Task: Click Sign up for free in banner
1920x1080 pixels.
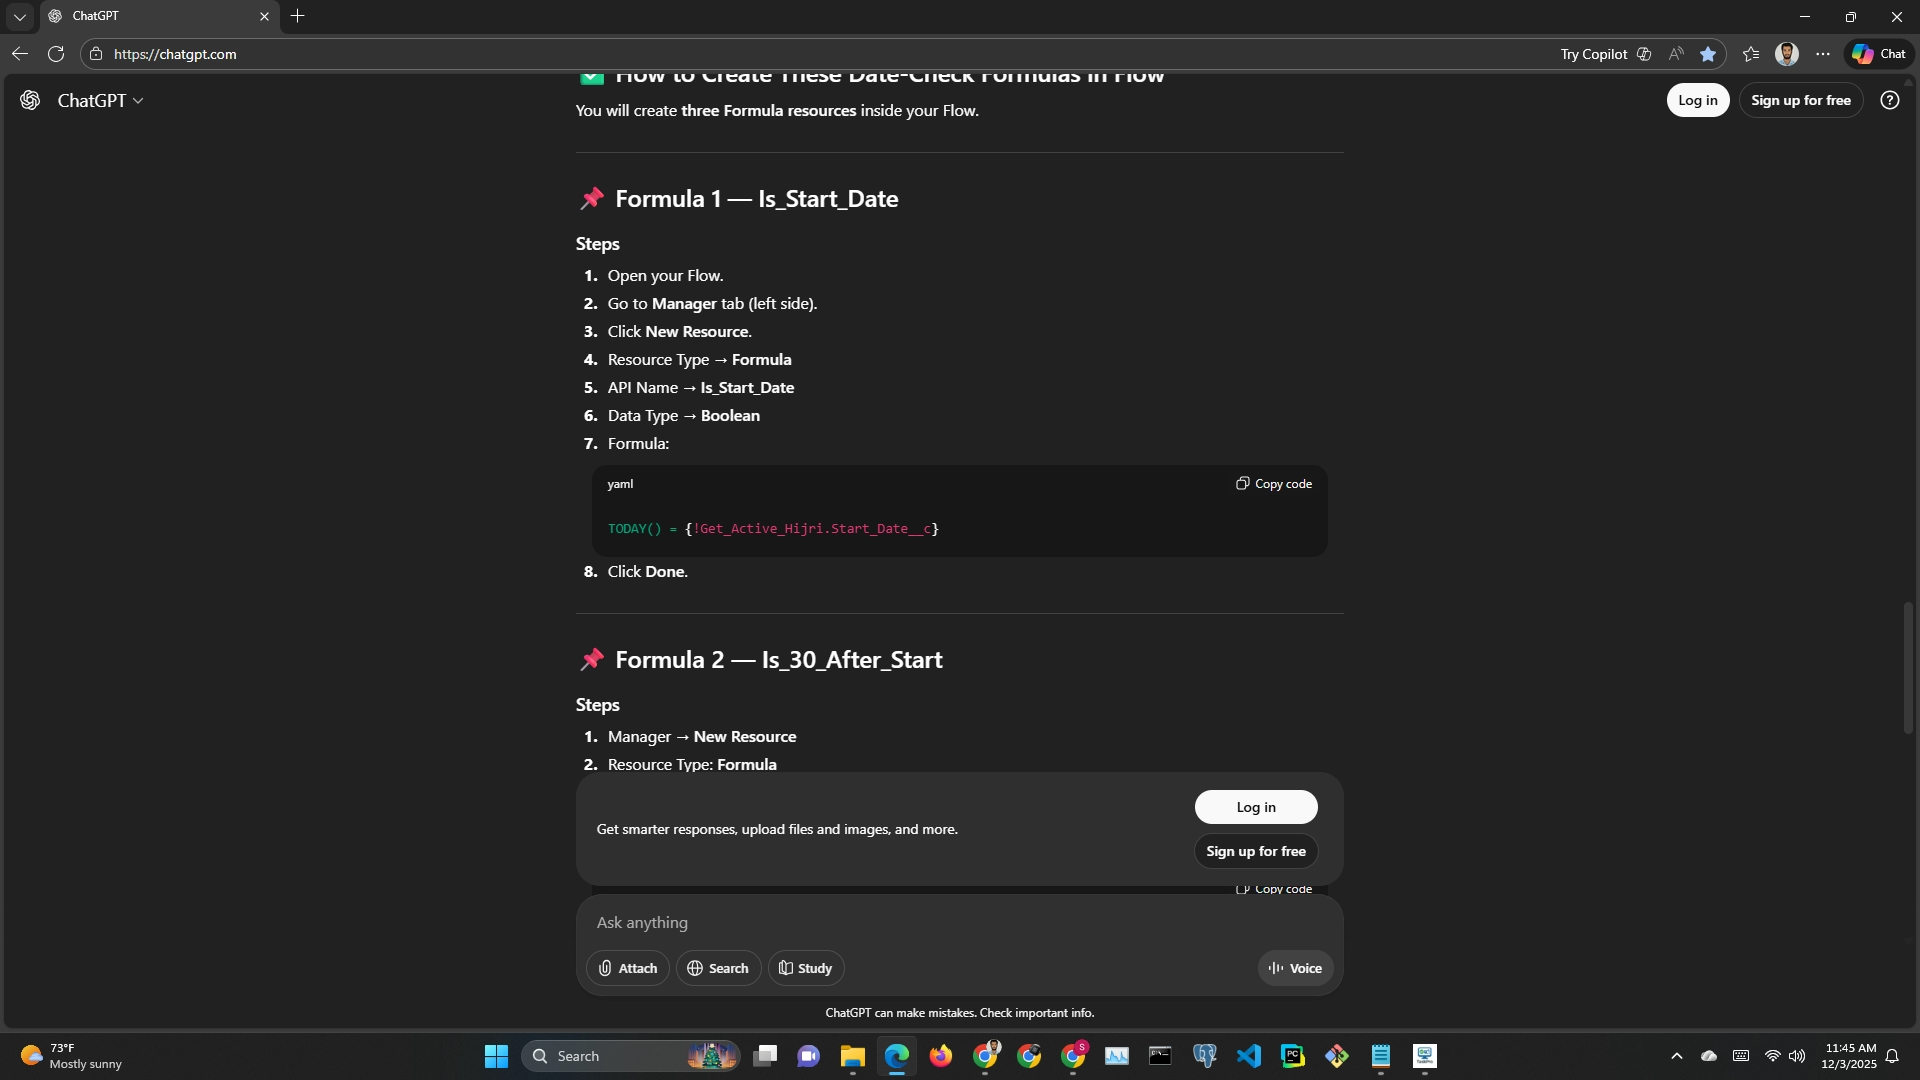Action: pos(1255,851)
